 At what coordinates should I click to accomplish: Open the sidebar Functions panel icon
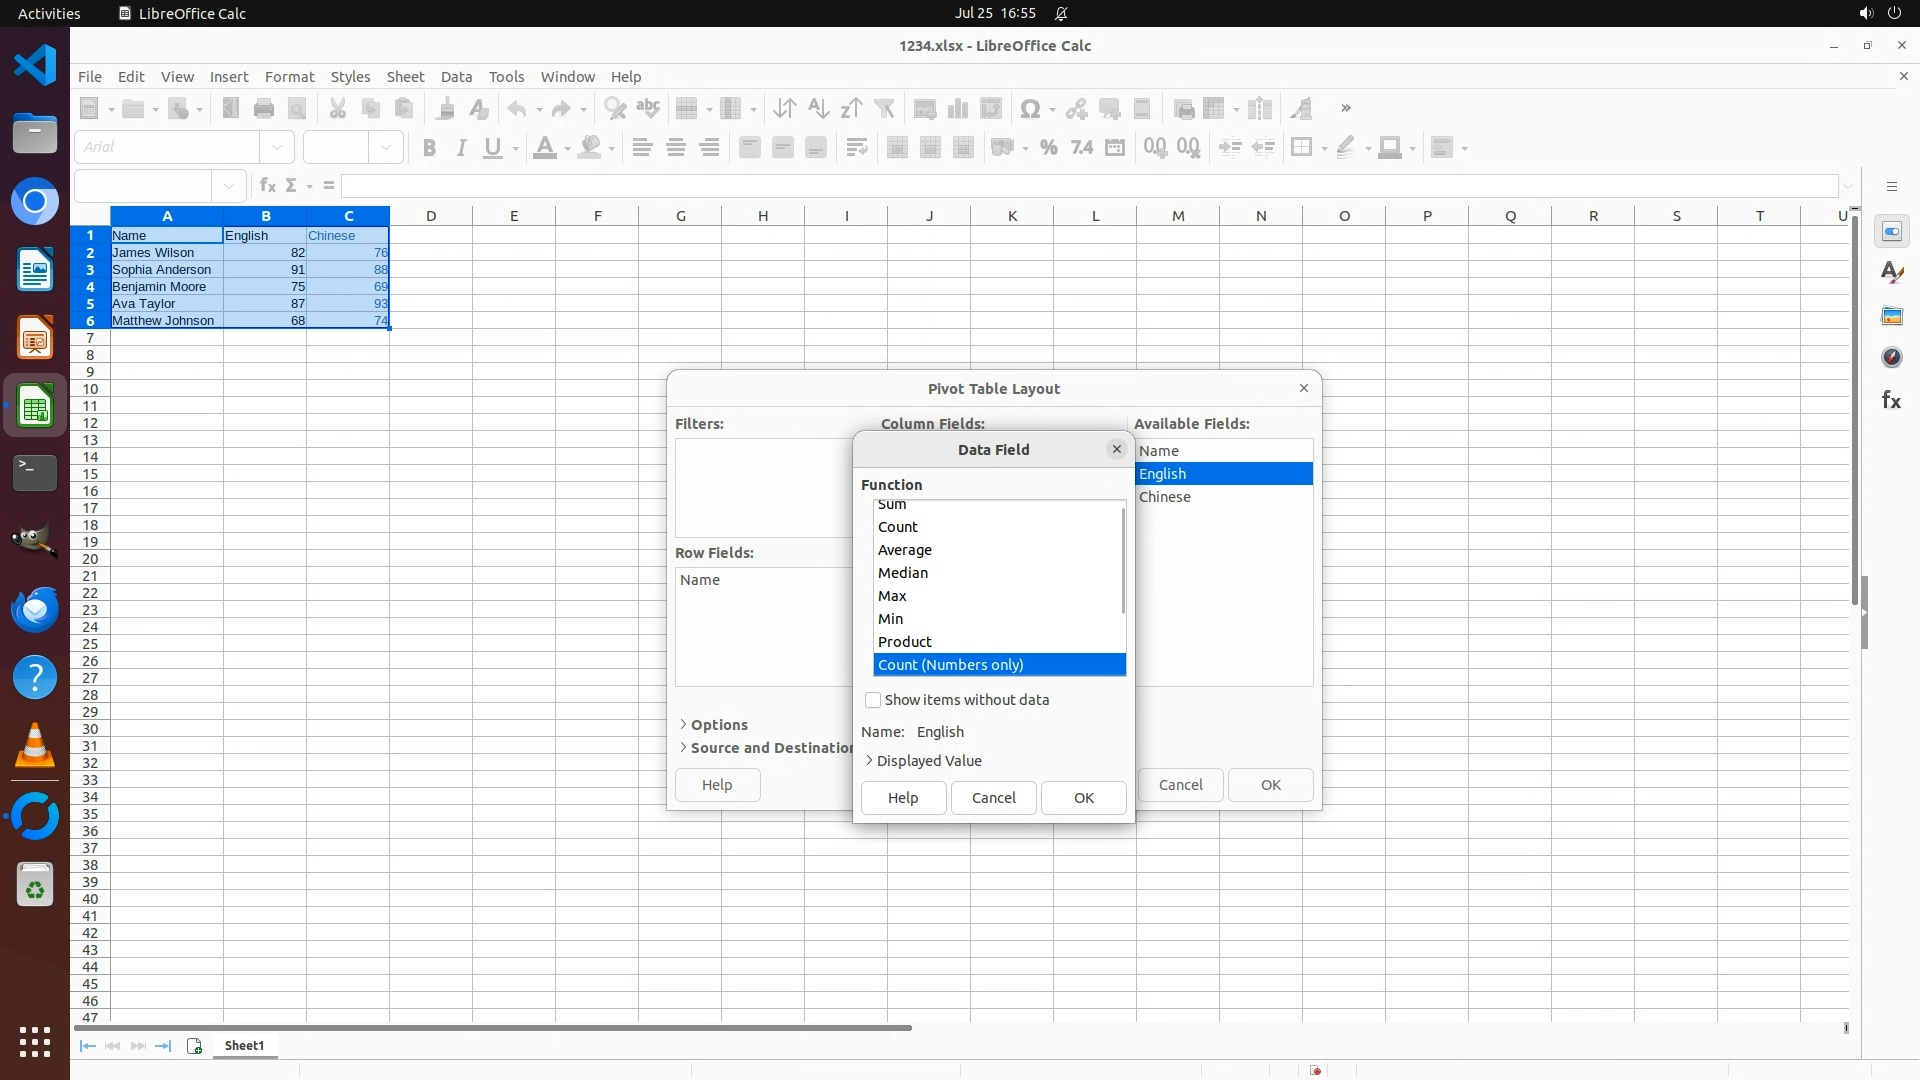pos(1891,401)
